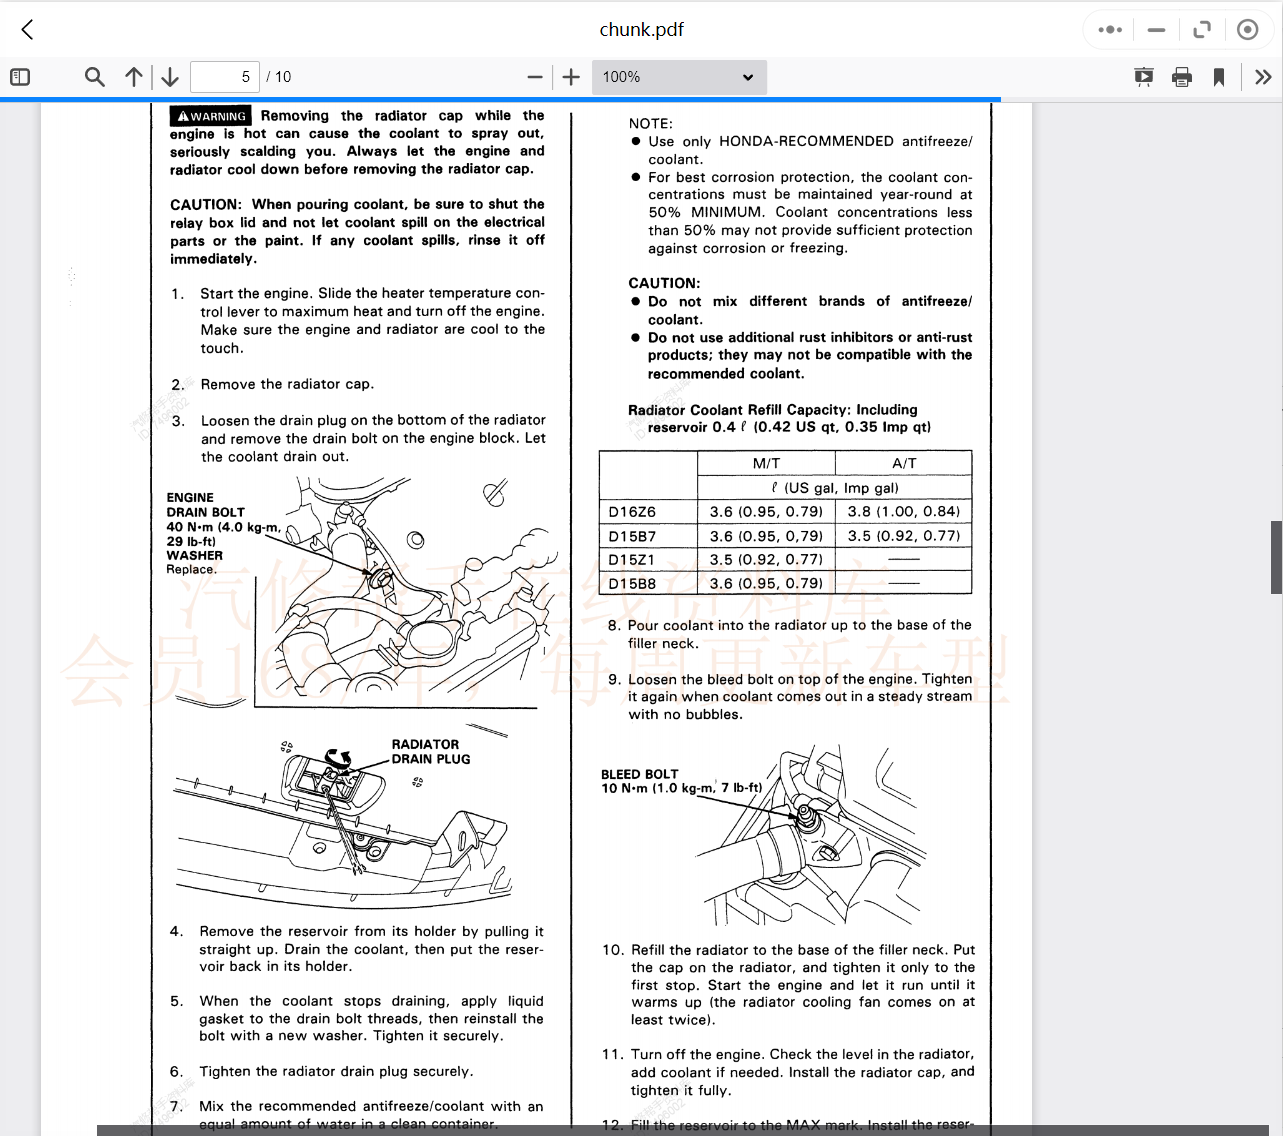
Task: Print the PDF document
Action: 1182,77
